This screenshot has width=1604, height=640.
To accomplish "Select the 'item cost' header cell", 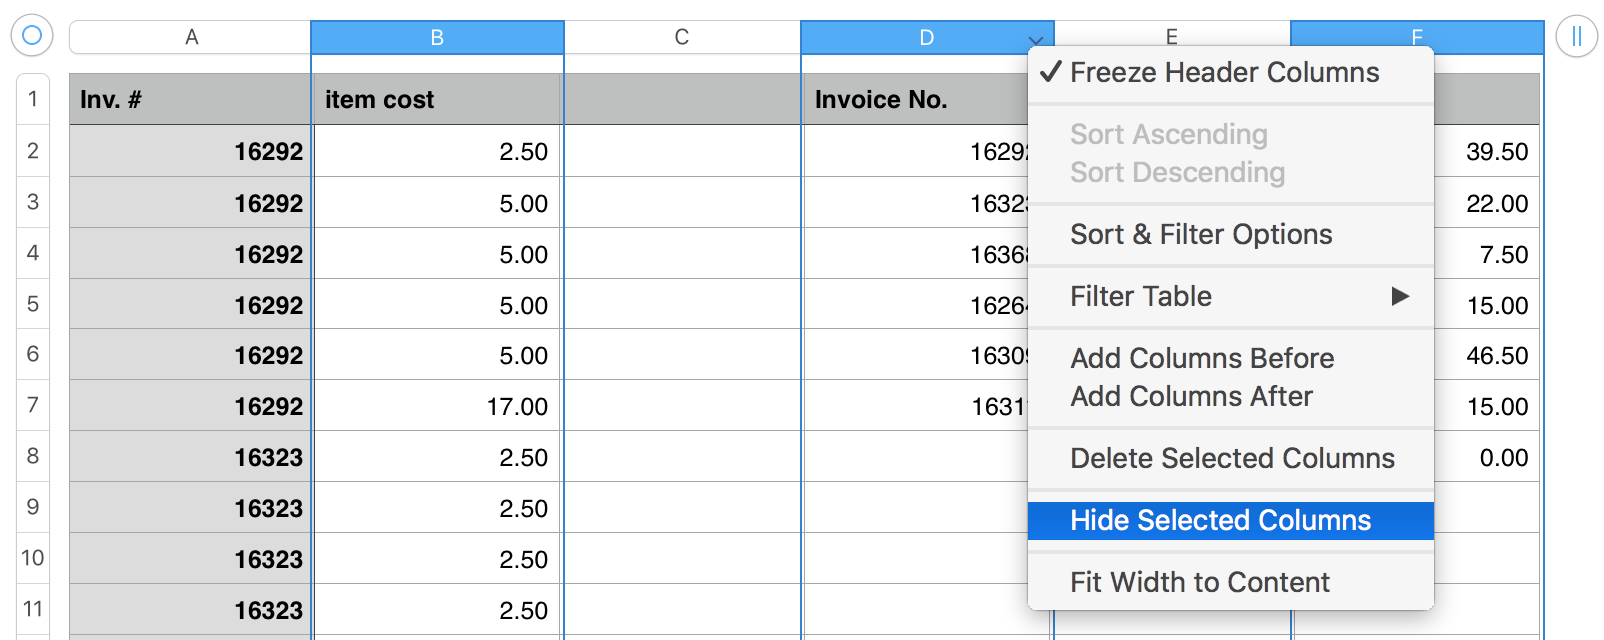I will coord(437,99).
